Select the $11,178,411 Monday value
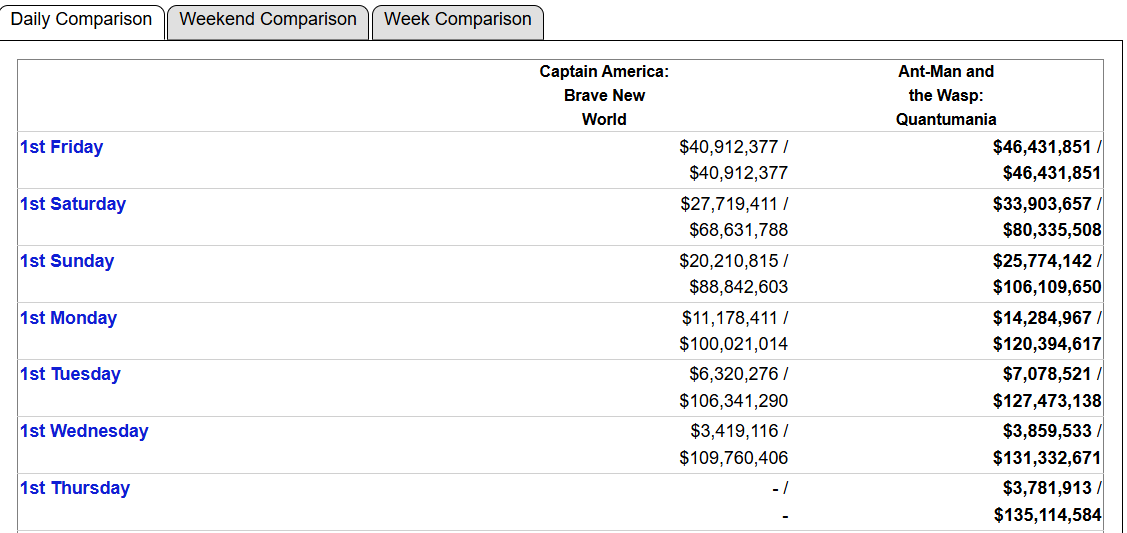Screen dimensions: 1127x533 coord(730,318)
